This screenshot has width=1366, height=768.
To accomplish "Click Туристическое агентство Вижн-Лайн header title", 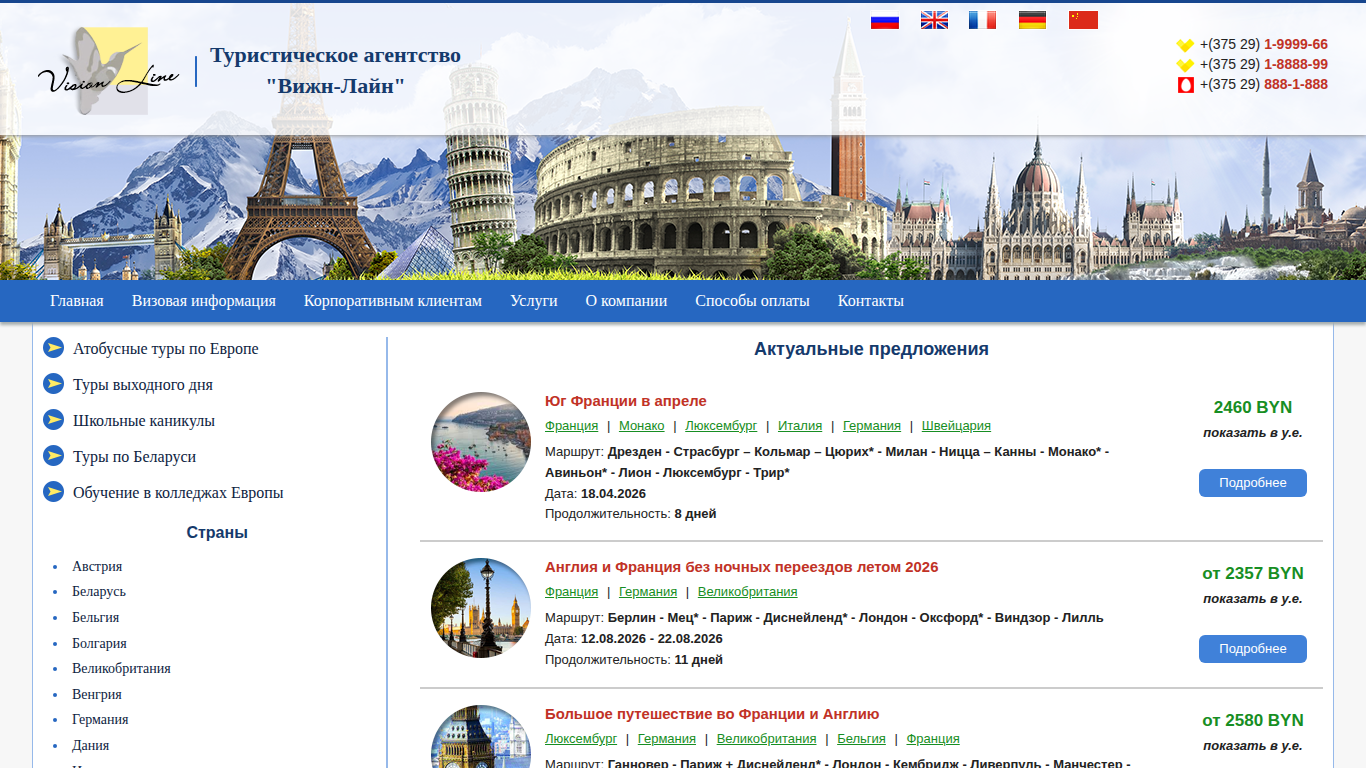I will click(336, 70).
